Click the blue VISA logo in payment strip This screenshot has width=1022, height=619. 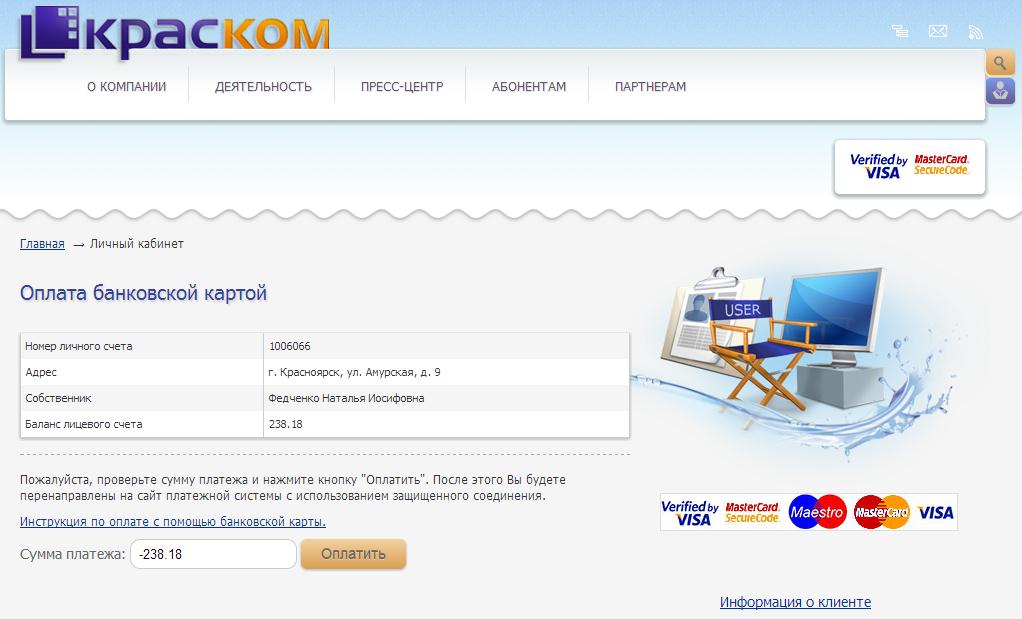(935, 512)
